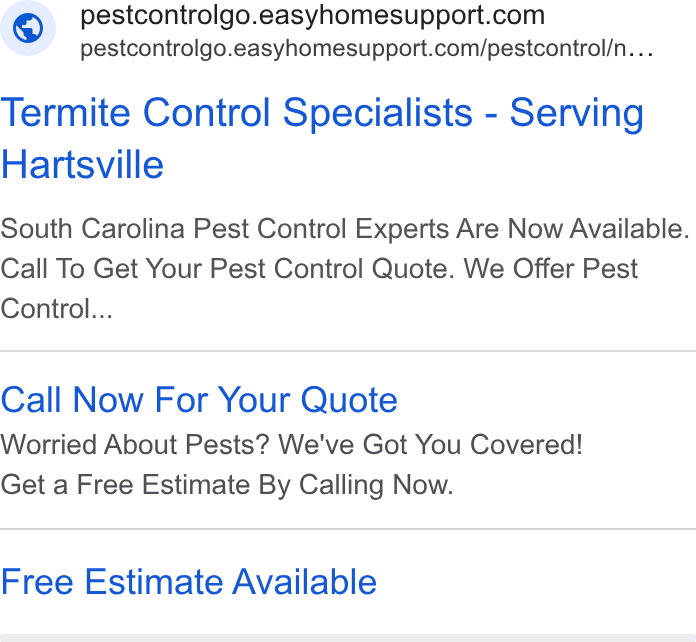Click the divider line above Call Now For Your Quote
The image size is (696, 642).
(348, 351)
